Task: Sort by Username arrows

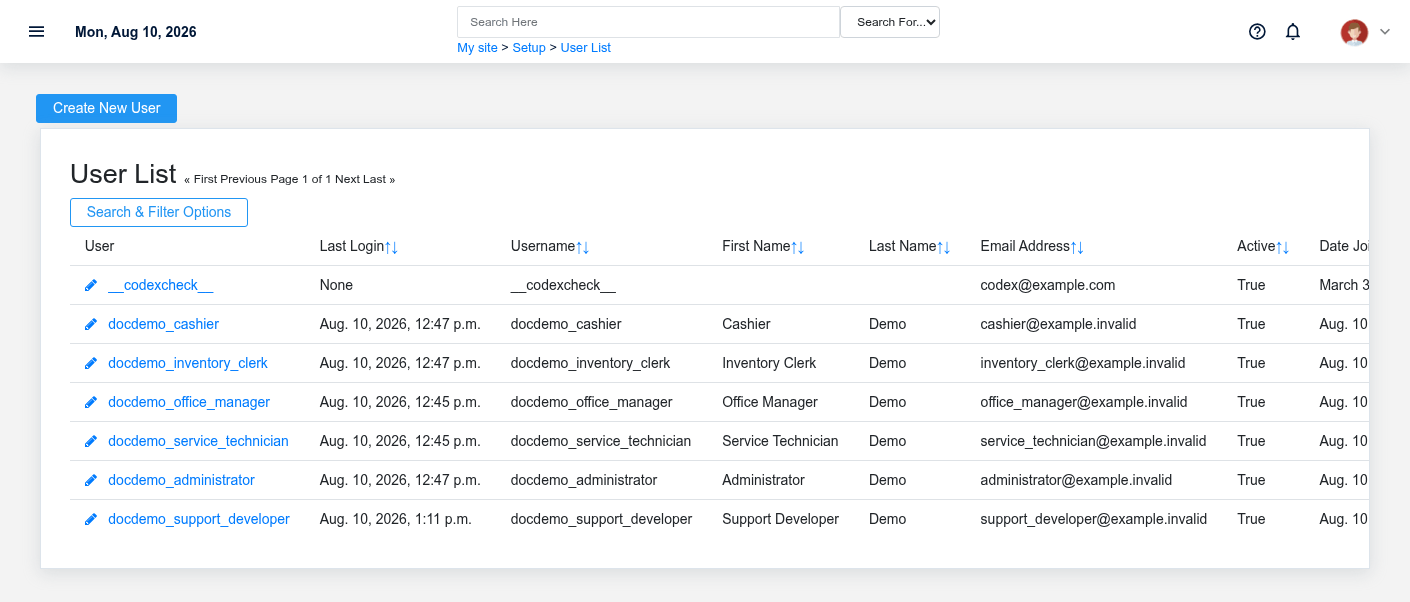Action: tap(583, 246)
